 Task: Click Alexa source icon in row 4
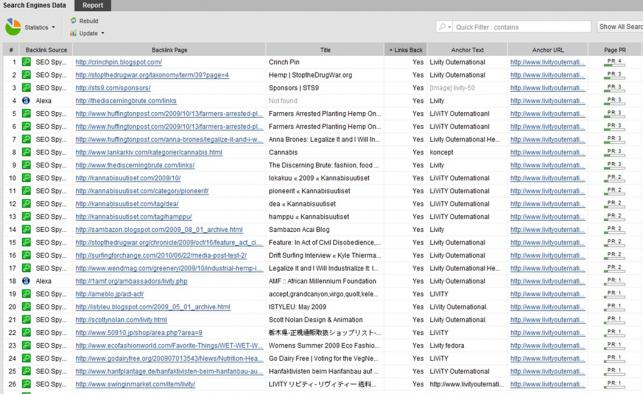(26, 100)
